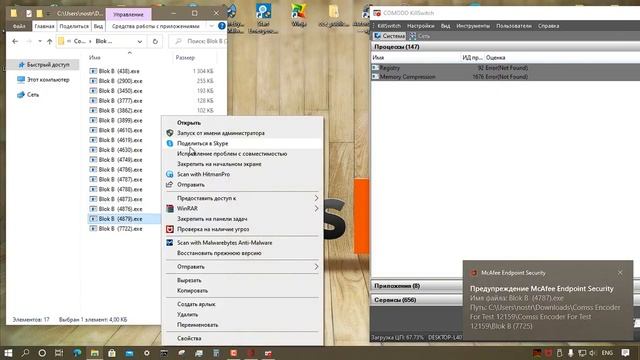This screenshot has width=640, height=360.
Task: Click the volume speaker tray icon
Action: coord(593,353)
